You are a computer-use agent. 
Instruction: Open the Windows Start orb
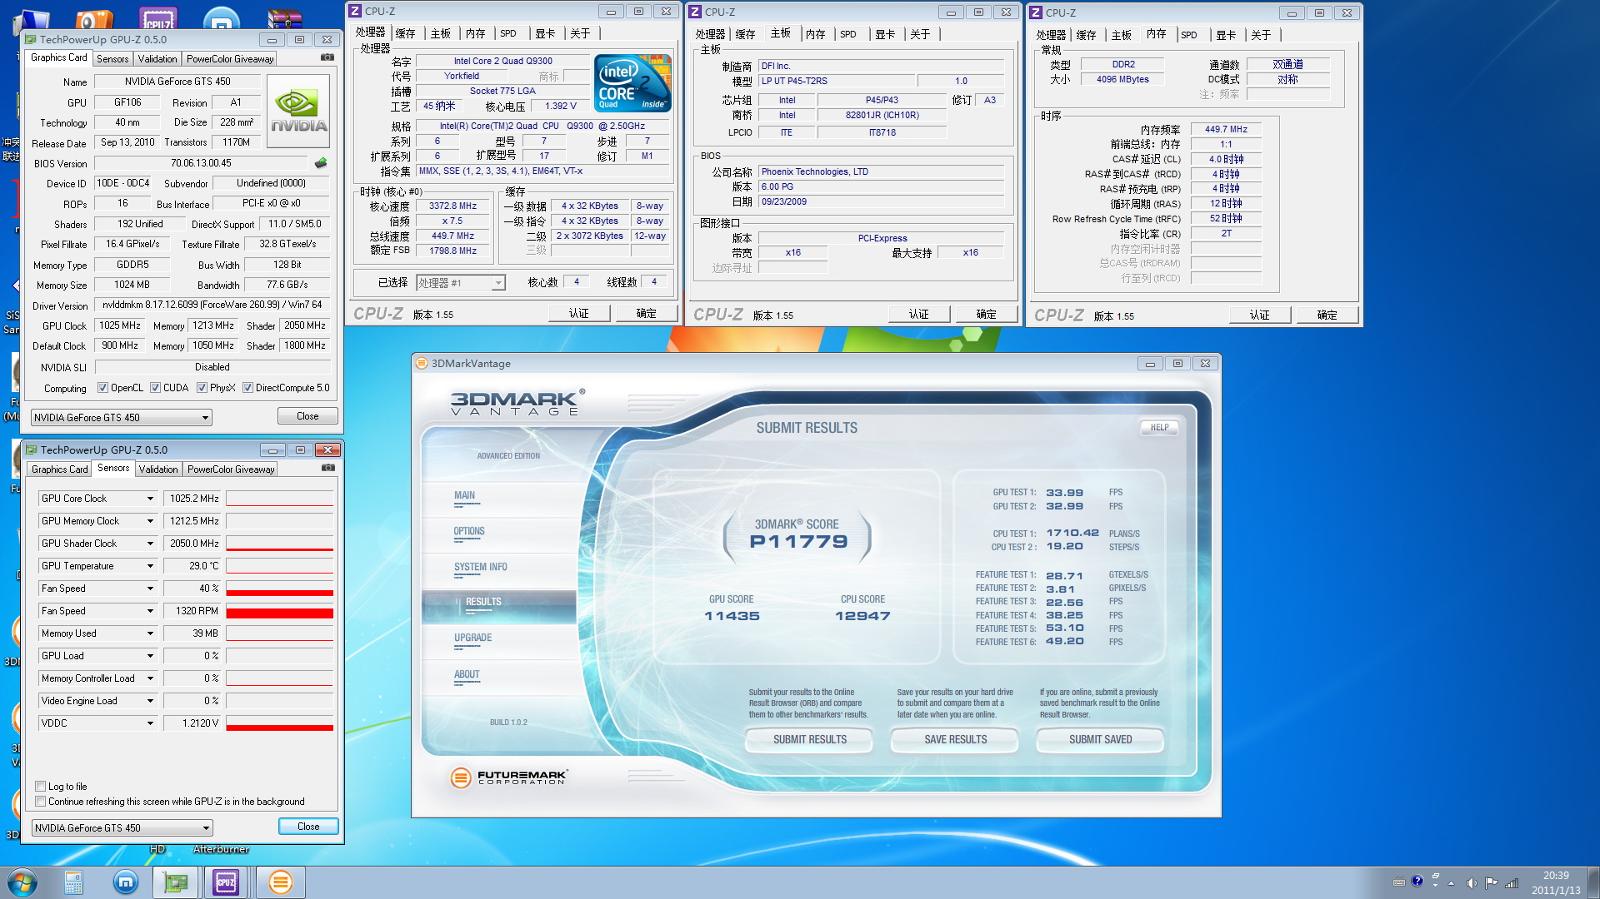(x=22, y=882)
